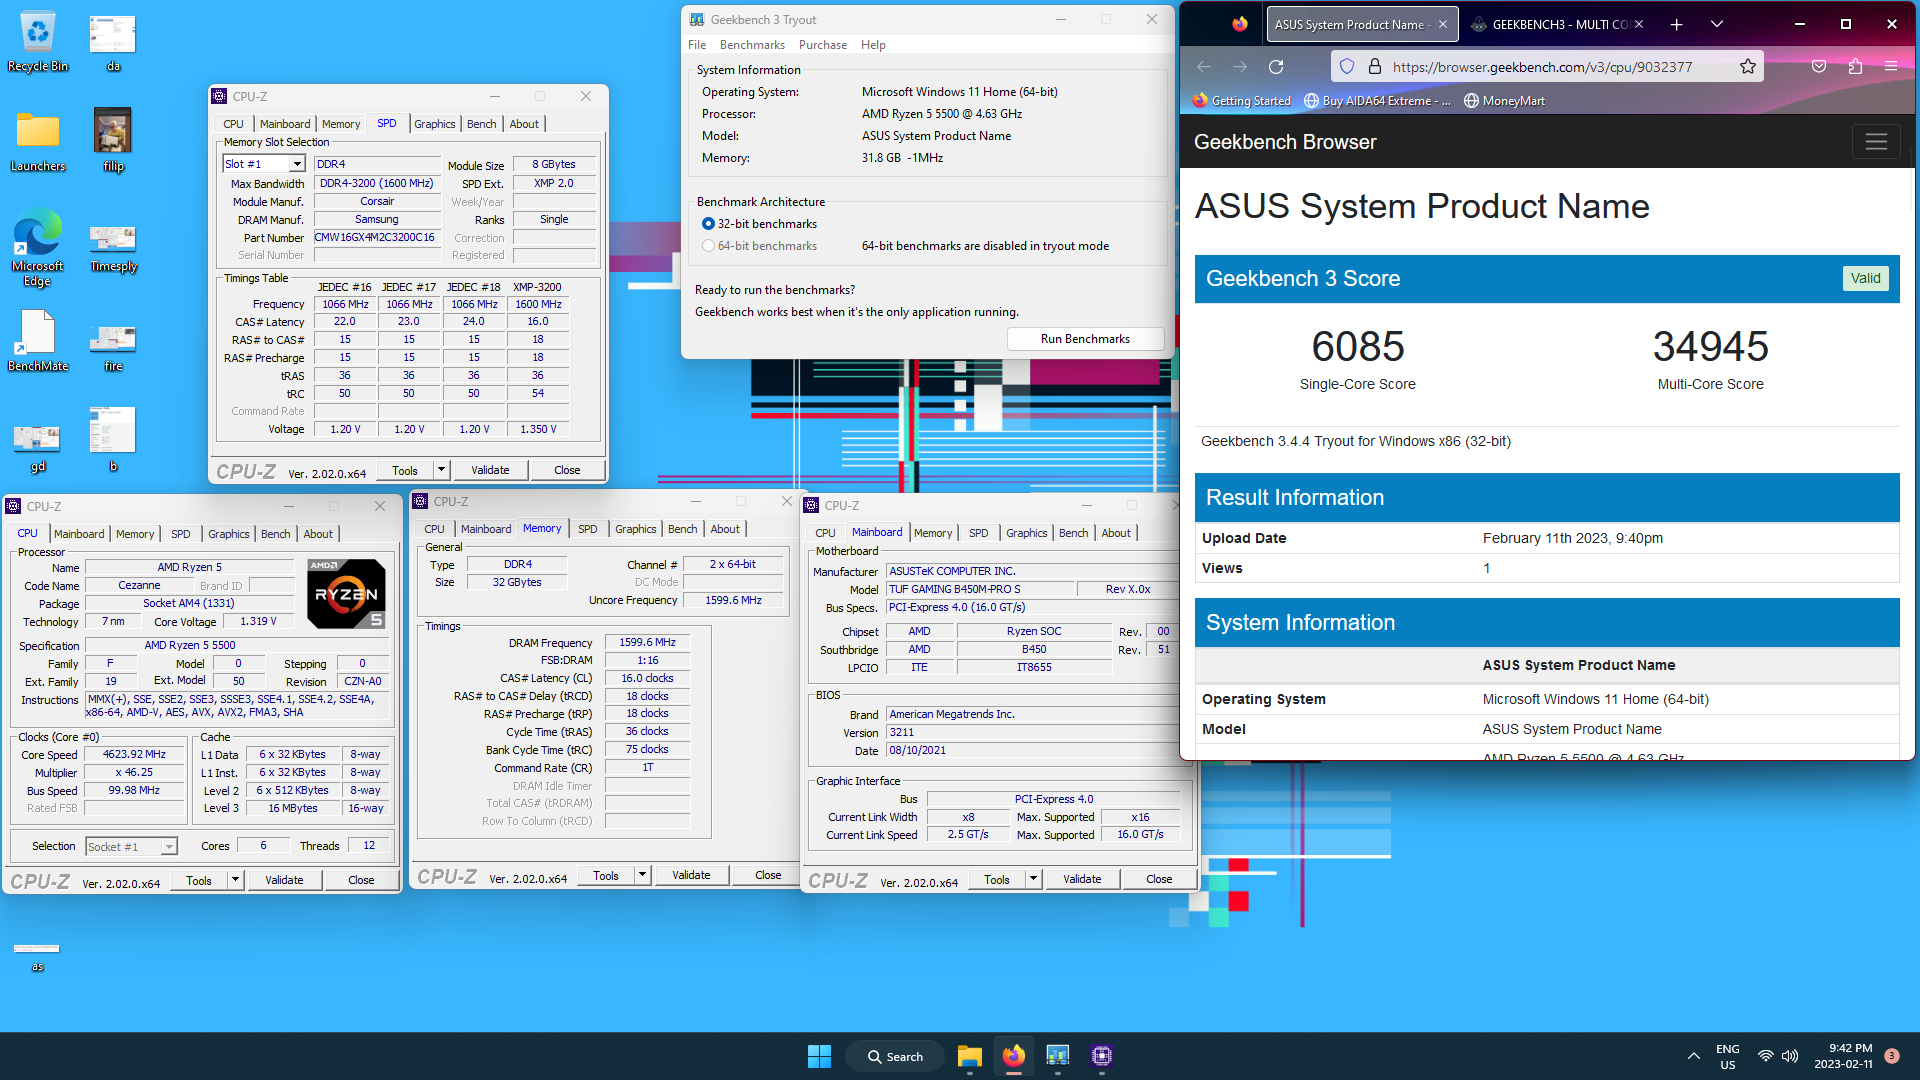This screenshot has width=1920, height=1080.
Task: Open the b desktop file icon
Action: tap(113, 437)
